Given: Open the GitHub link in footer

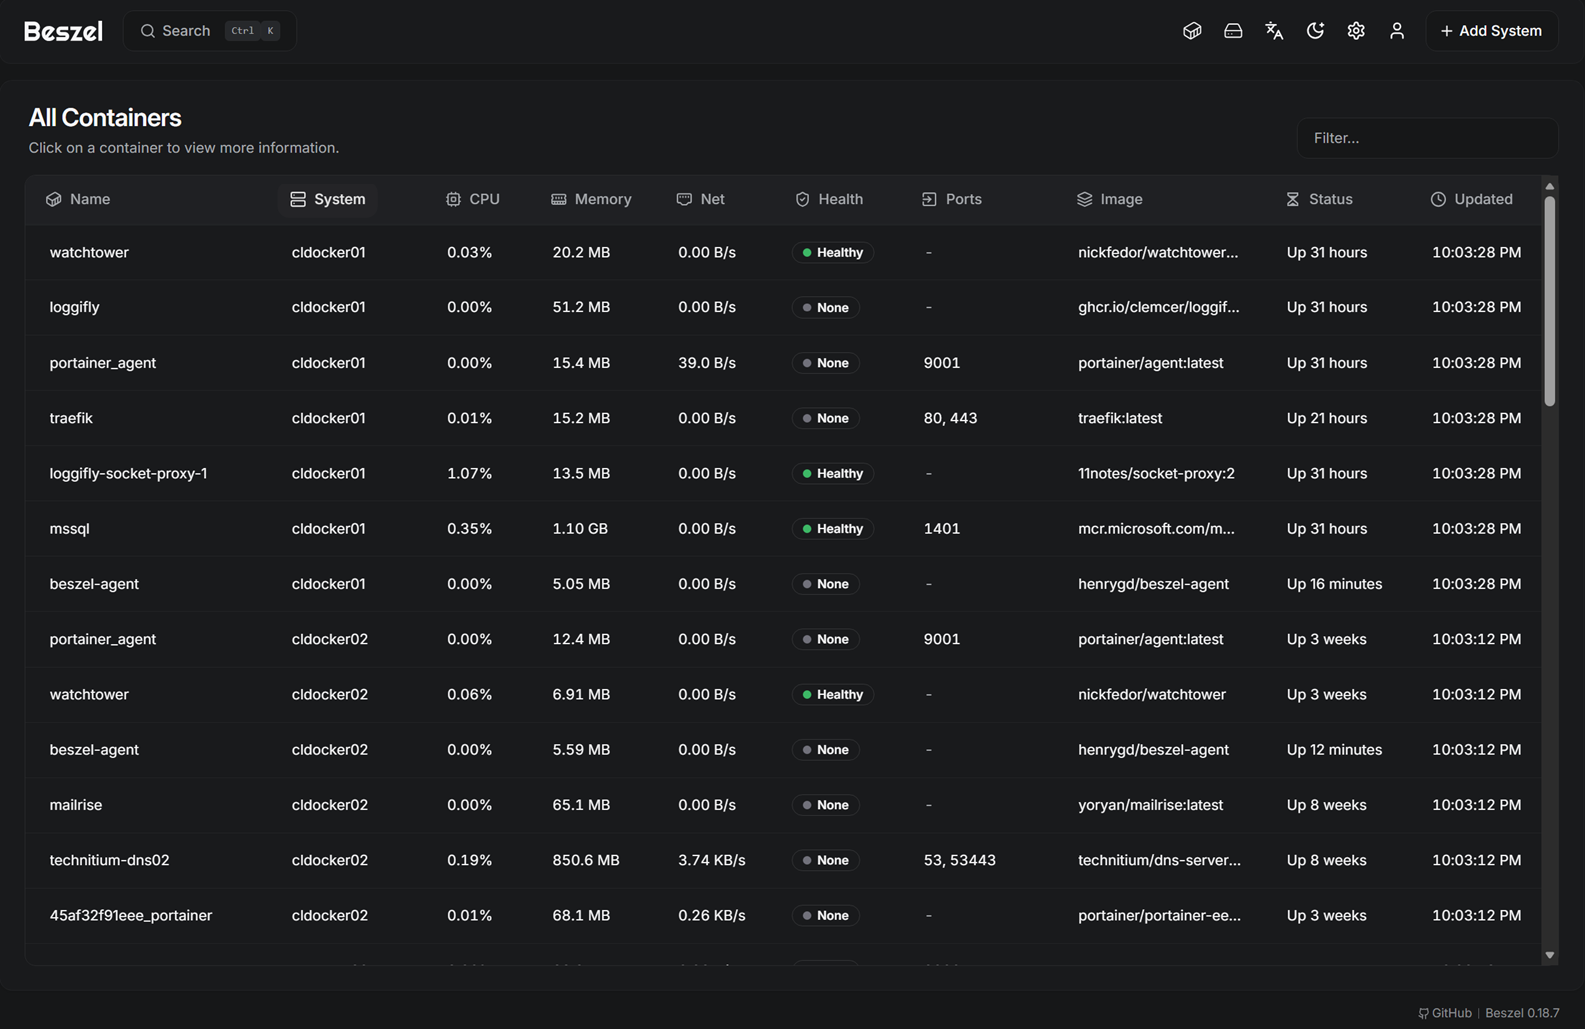Looking at the screenshot, I should [x=1445, y=1013].
